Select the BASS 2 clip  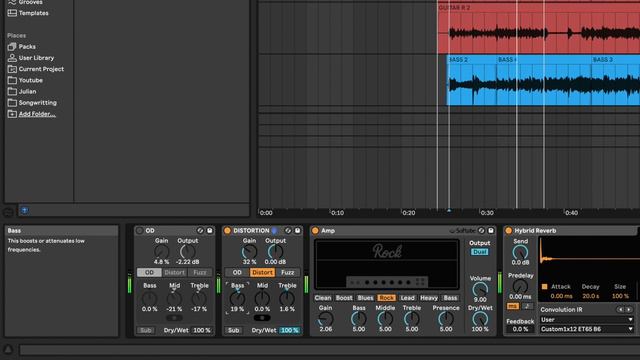[x=472, y=80]
